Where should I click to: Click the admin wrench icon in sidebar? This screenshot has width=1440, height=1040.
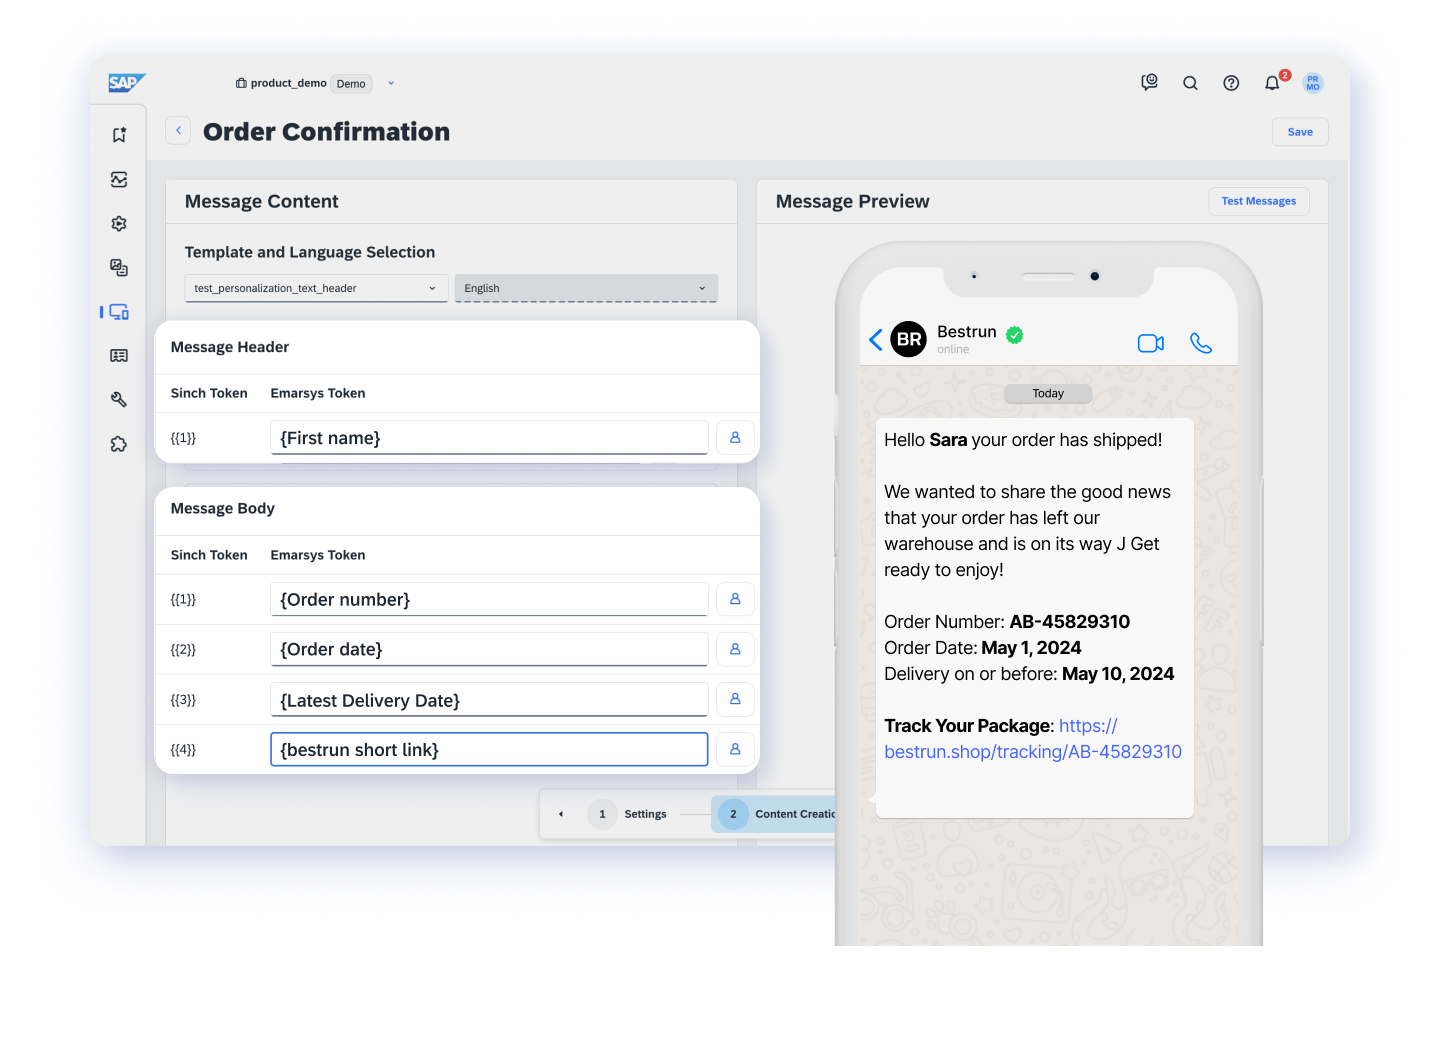tap(119, 399)
